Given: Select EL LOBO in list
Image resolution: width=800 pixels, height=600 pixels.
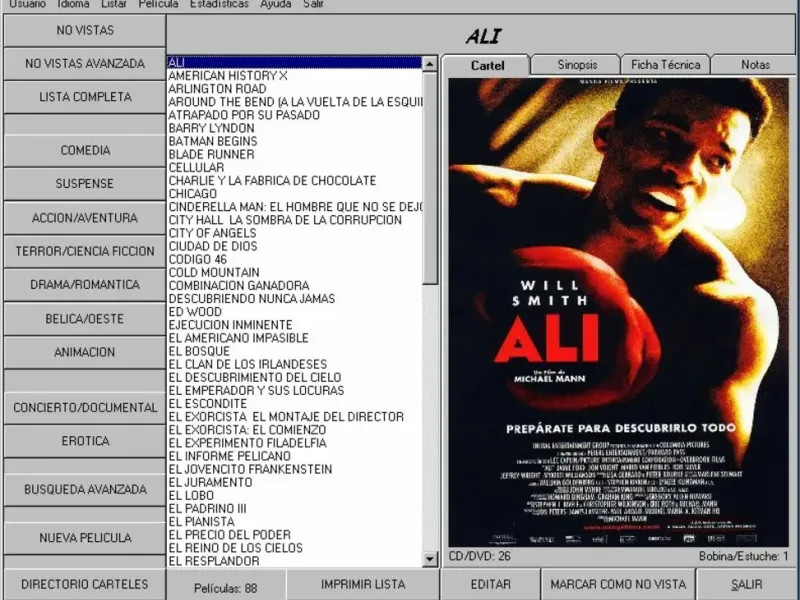Looking at the screenshot, I should [294, 495].
